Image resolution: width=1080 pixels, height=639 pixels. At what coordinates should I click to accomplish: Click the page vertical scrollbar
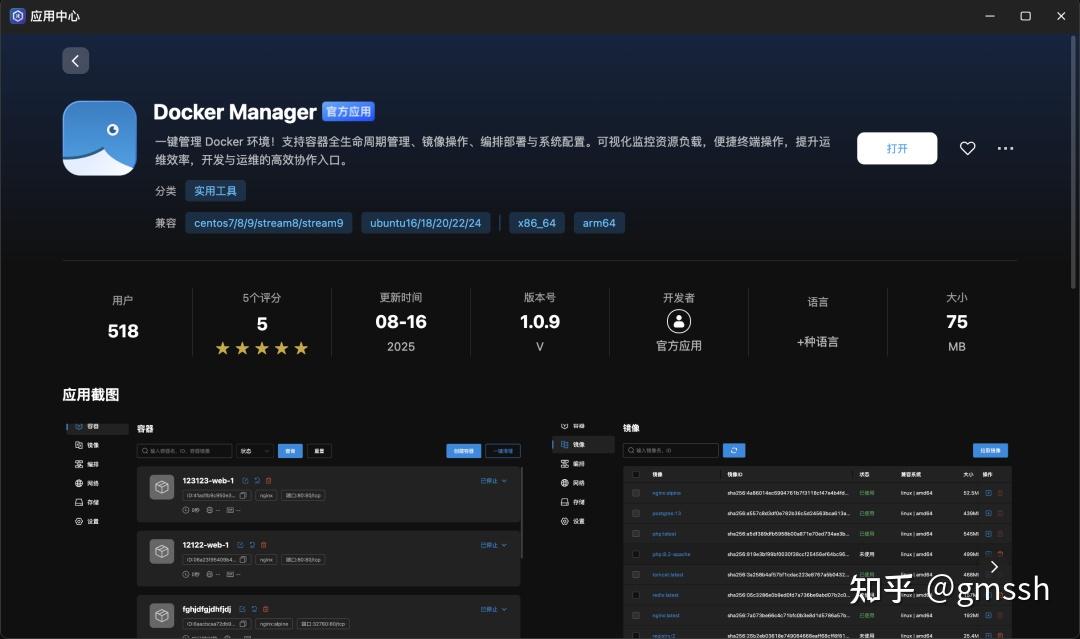(x=1072, y=162)
